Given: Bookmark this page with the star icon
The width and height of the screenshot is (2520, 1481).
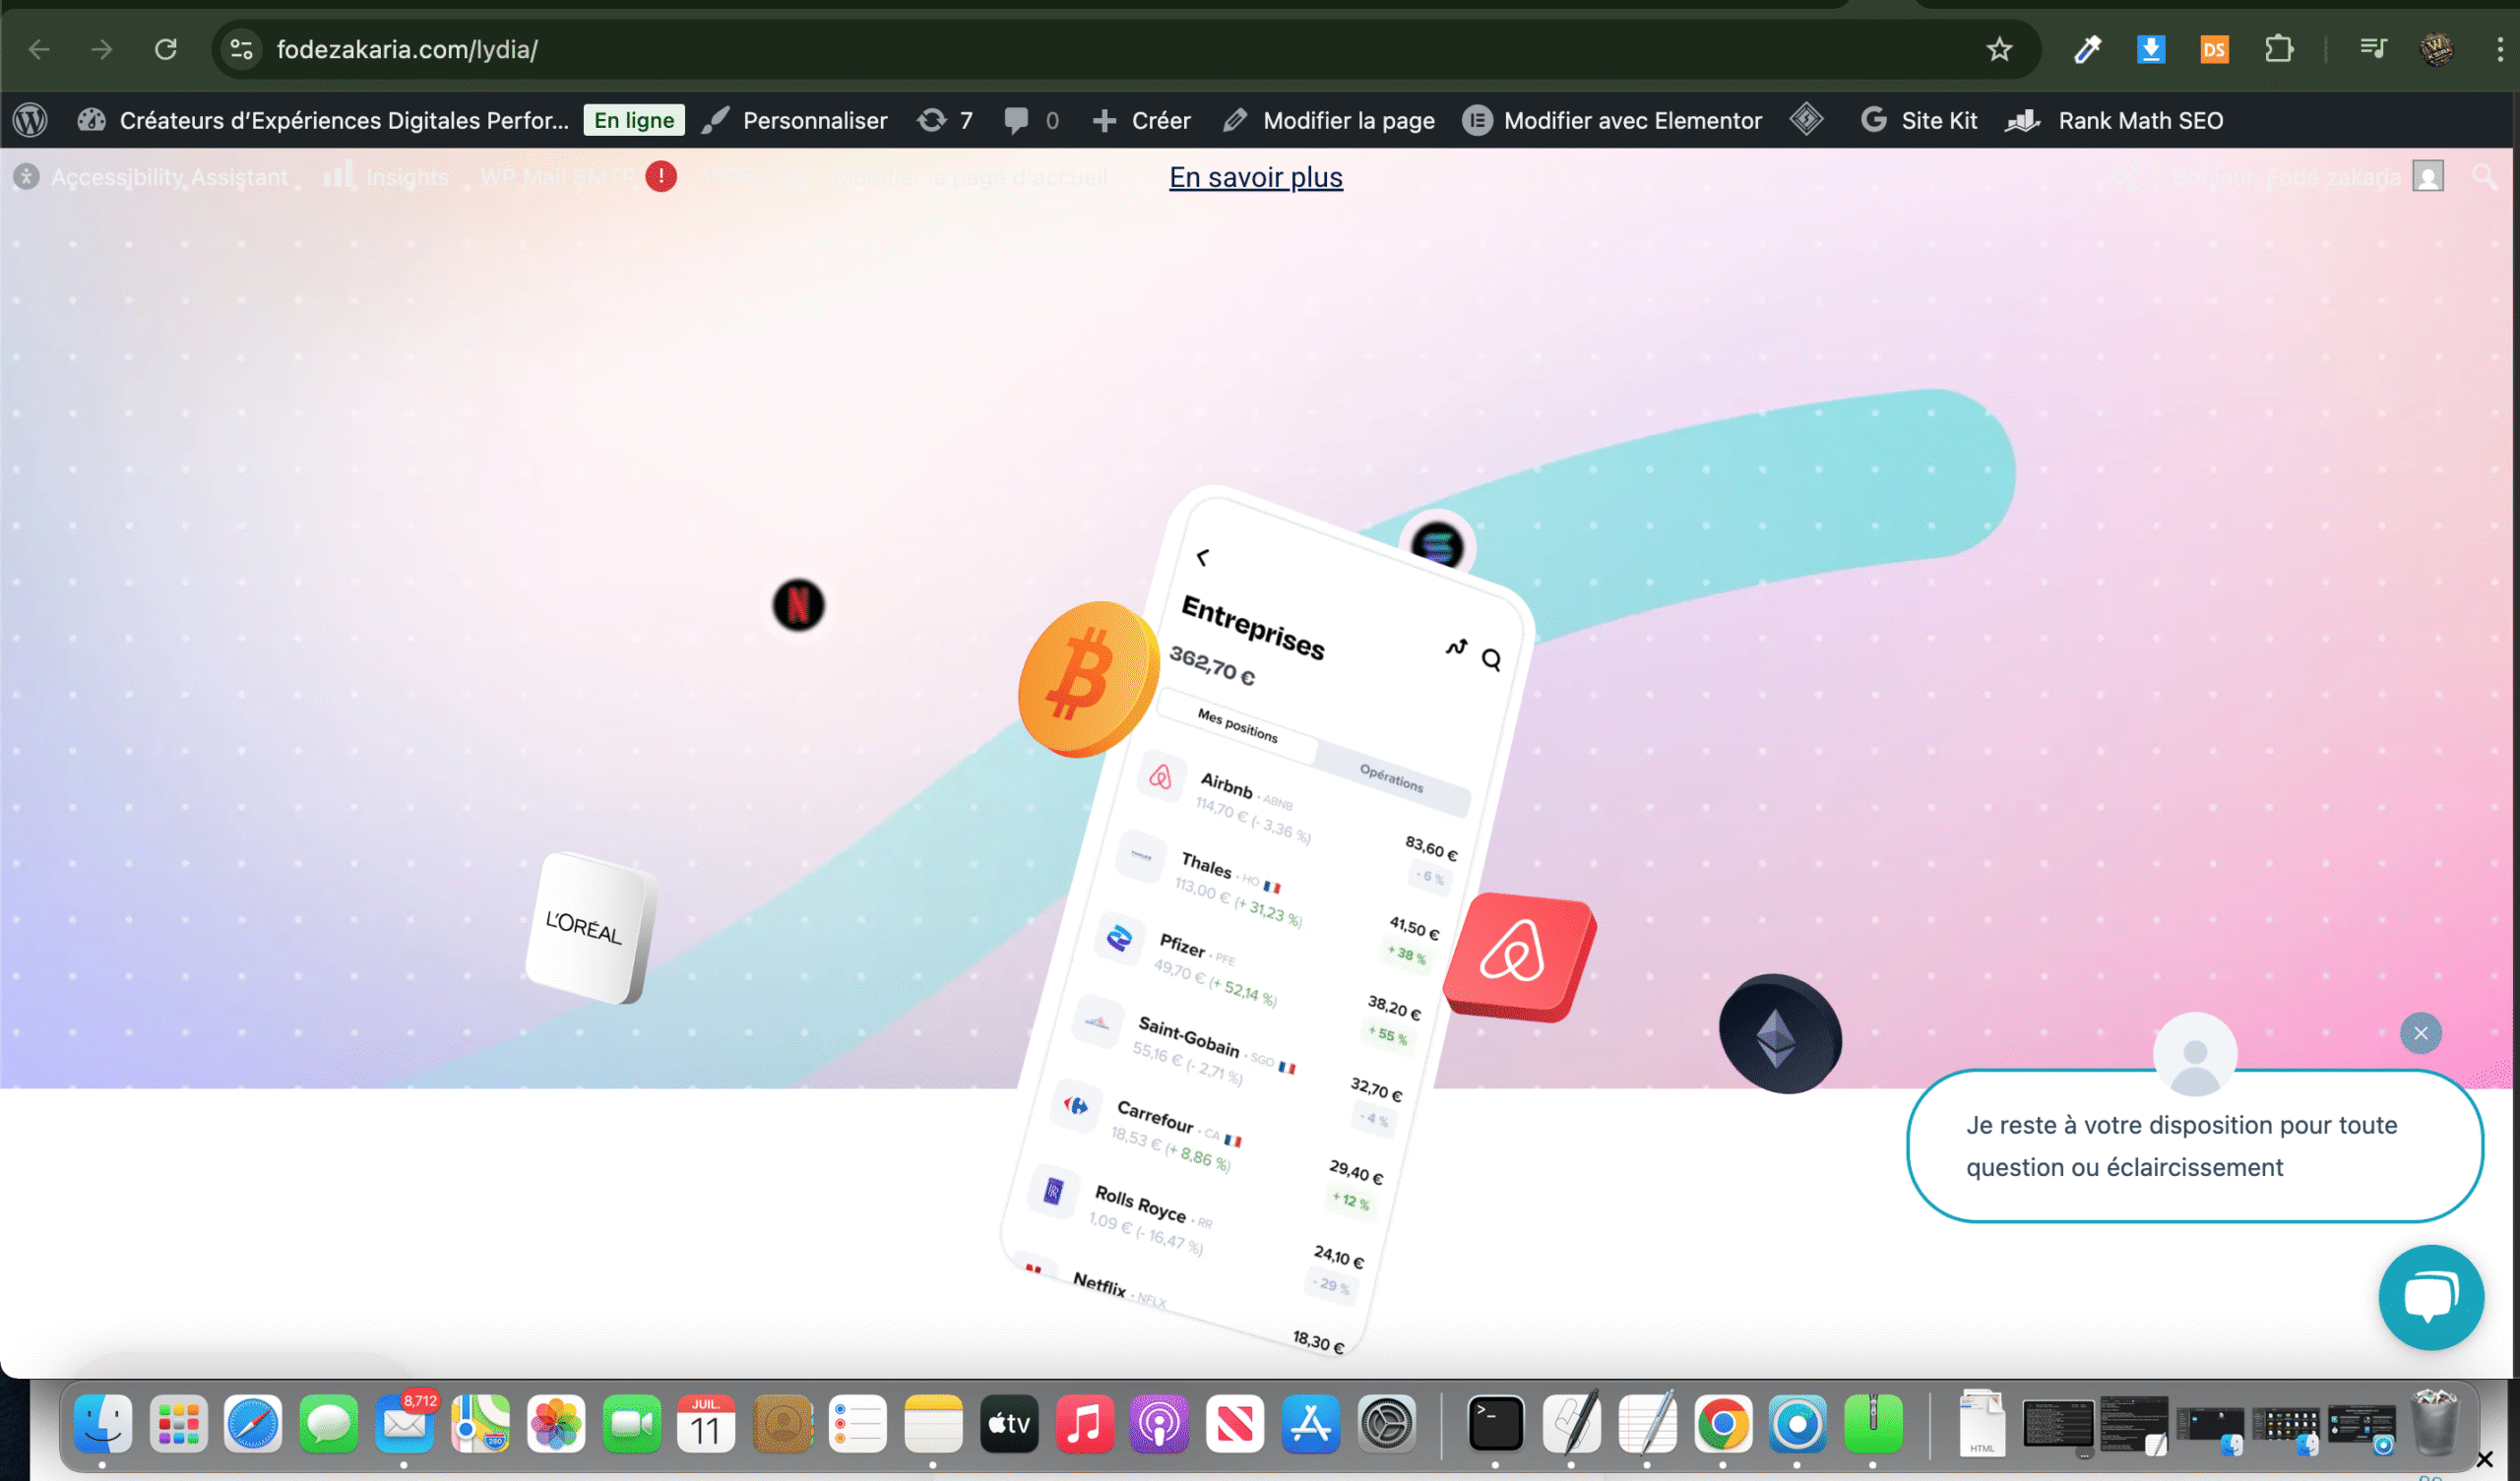Looking at the screenshot, I should [1999, 49].
